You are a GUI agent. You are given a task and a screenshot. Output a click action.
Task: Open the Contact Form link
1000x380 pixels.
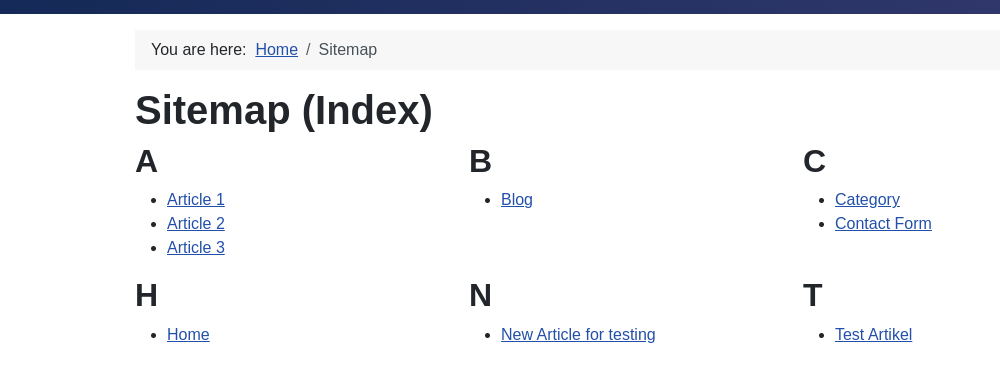tap(883, 224)
